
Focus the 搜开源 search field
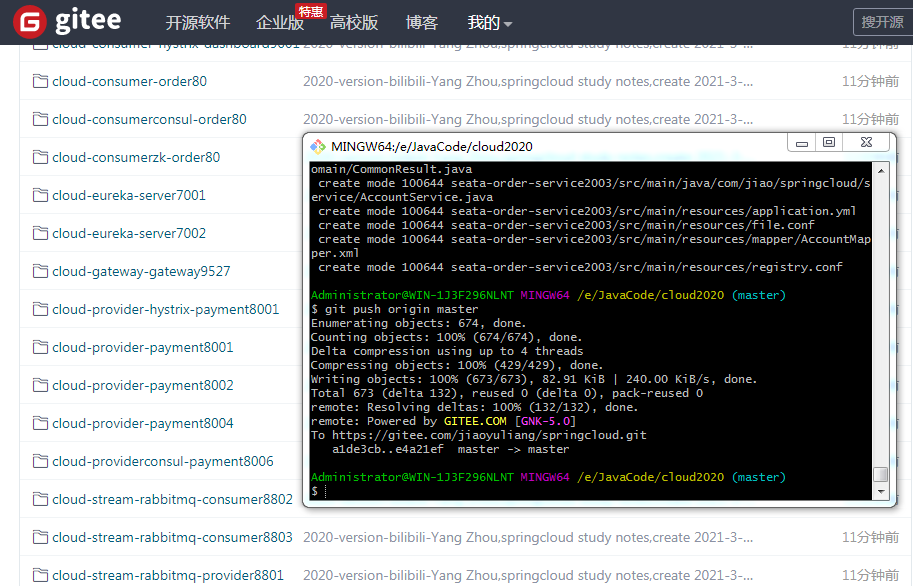(x=883, y=22)
